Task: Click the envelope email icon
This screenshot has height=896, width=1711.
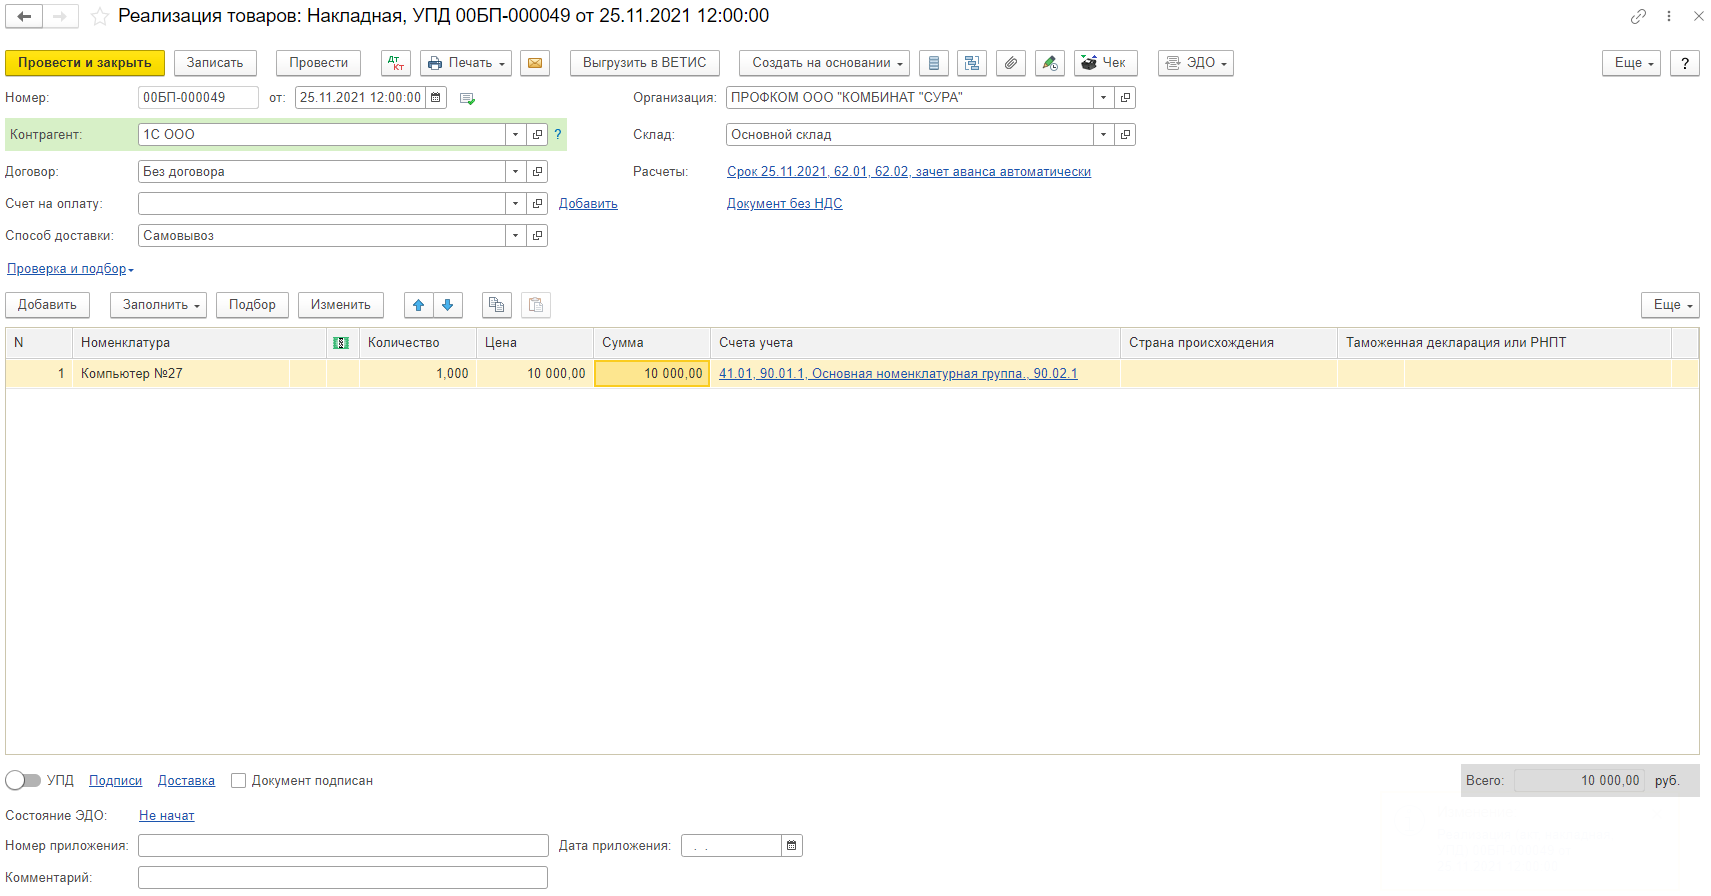Action: (x=535, y=63)
